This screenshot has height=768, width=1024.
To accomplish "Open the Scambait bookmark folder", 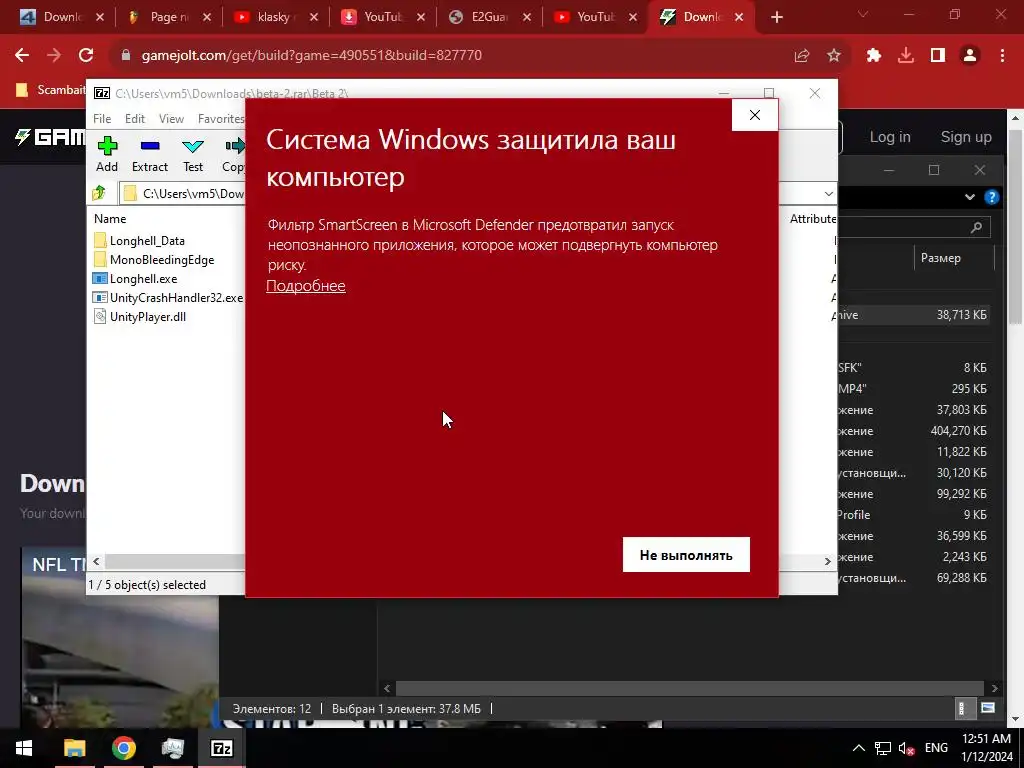I will [x=50, y=89].
